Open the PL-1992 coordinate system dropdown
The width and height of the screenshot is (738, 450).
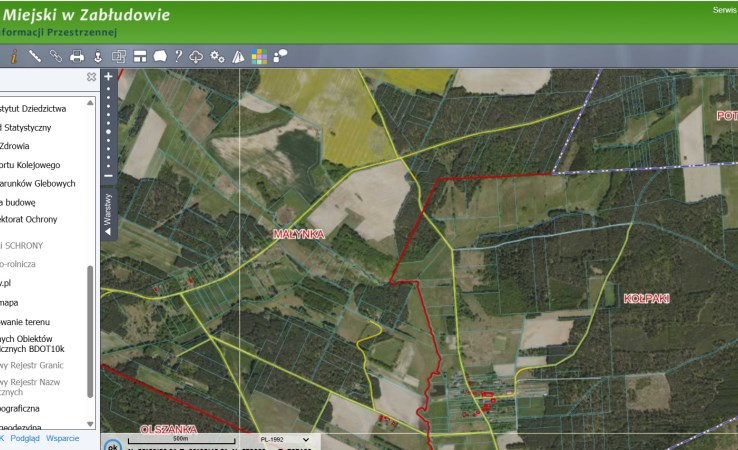tap(284, 439)
